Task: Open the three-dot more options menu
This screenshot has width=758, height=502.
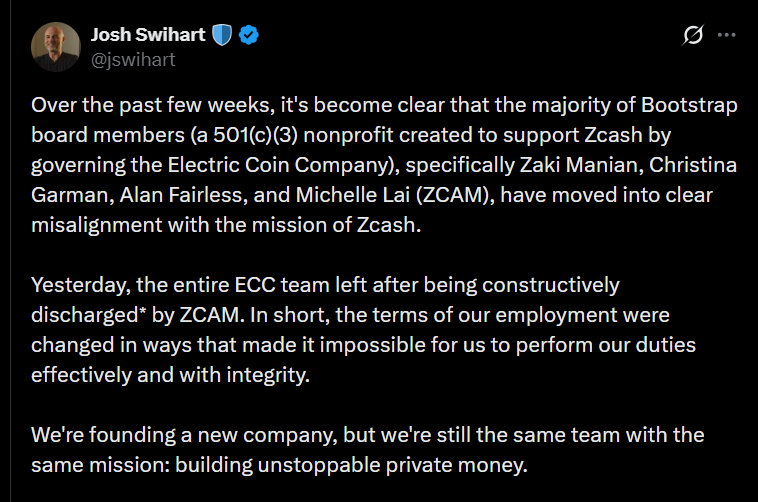Action: coord(728,35)
